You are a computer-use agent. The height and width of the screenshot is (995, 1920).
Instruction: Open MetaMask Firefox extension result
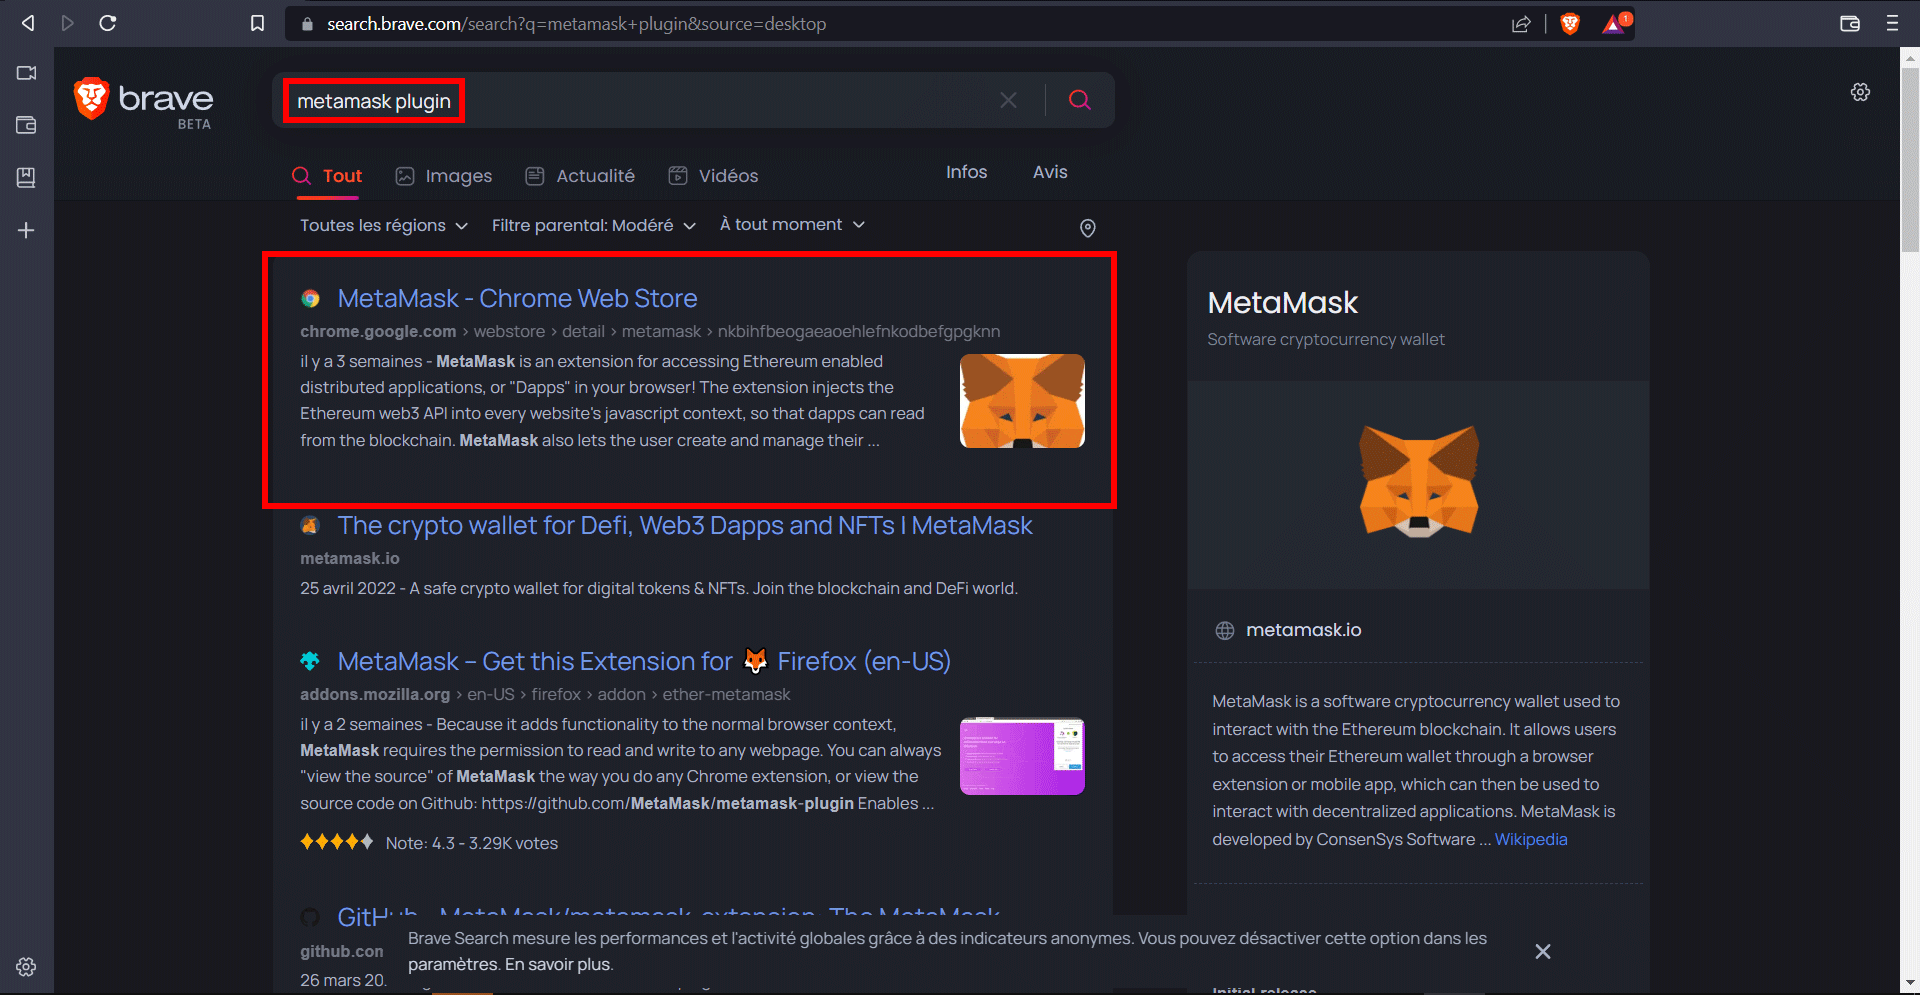pyautogui.click(x=644, y=661)
